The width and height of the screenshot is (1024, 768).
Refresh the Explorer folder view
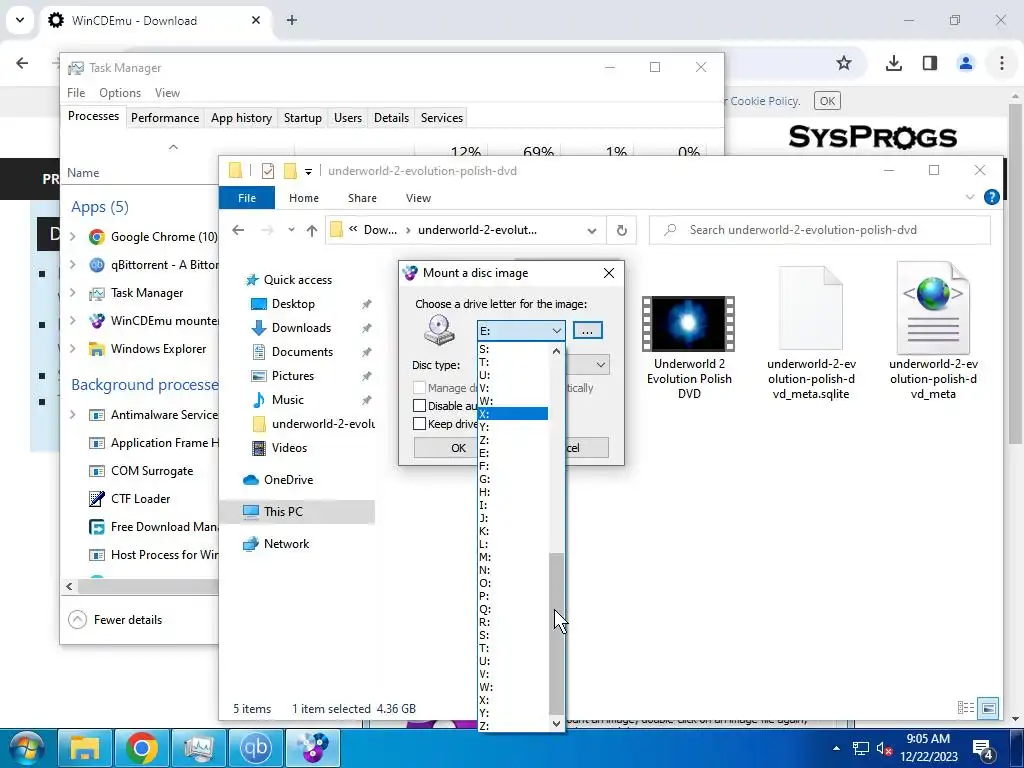coord(621,230)
